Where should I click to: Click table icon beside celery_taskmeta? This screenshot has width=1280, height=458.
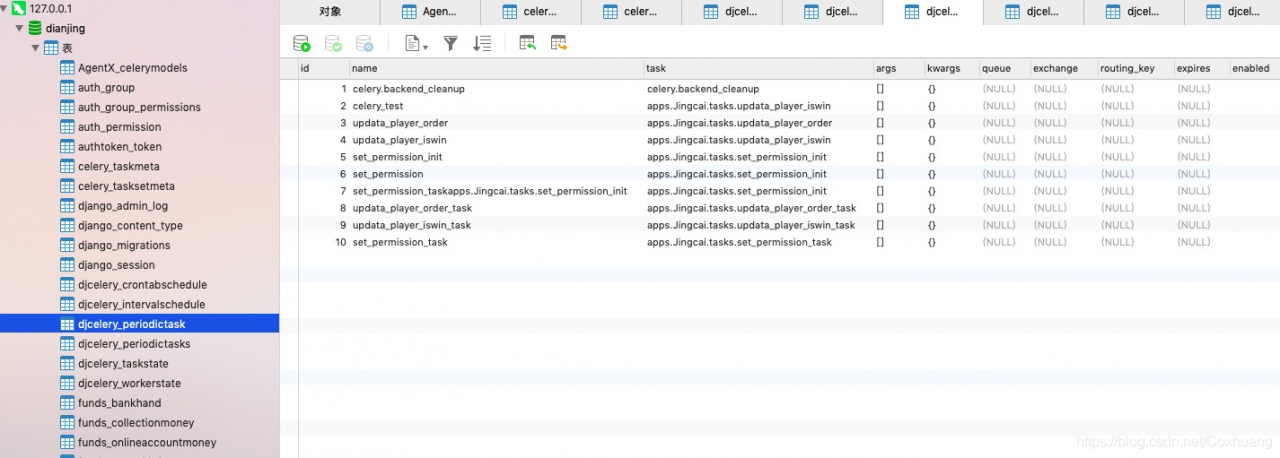[67, 166]
